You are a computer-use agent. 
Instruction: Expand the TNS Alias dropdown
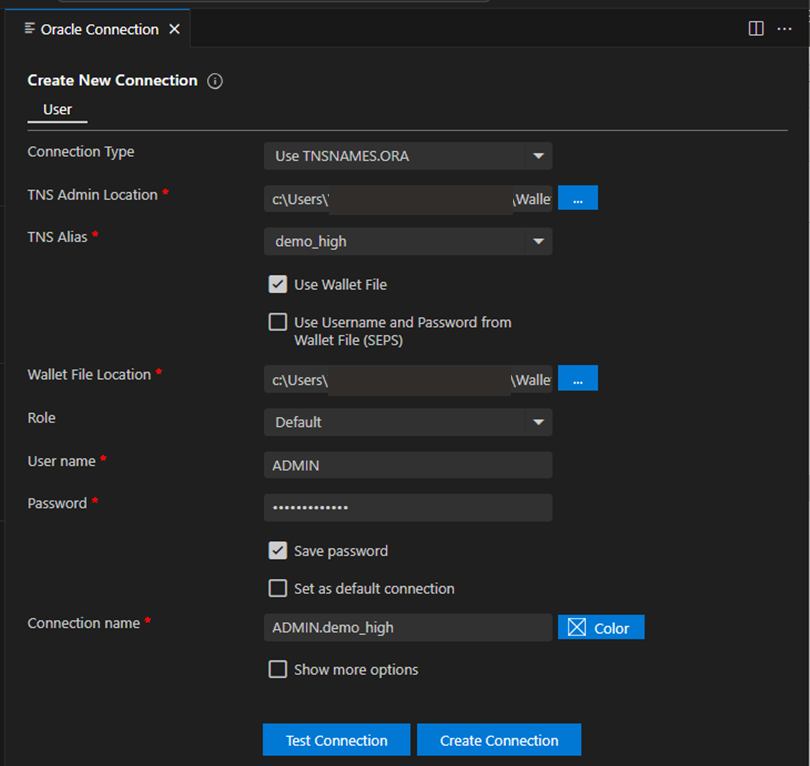point(538,241)
